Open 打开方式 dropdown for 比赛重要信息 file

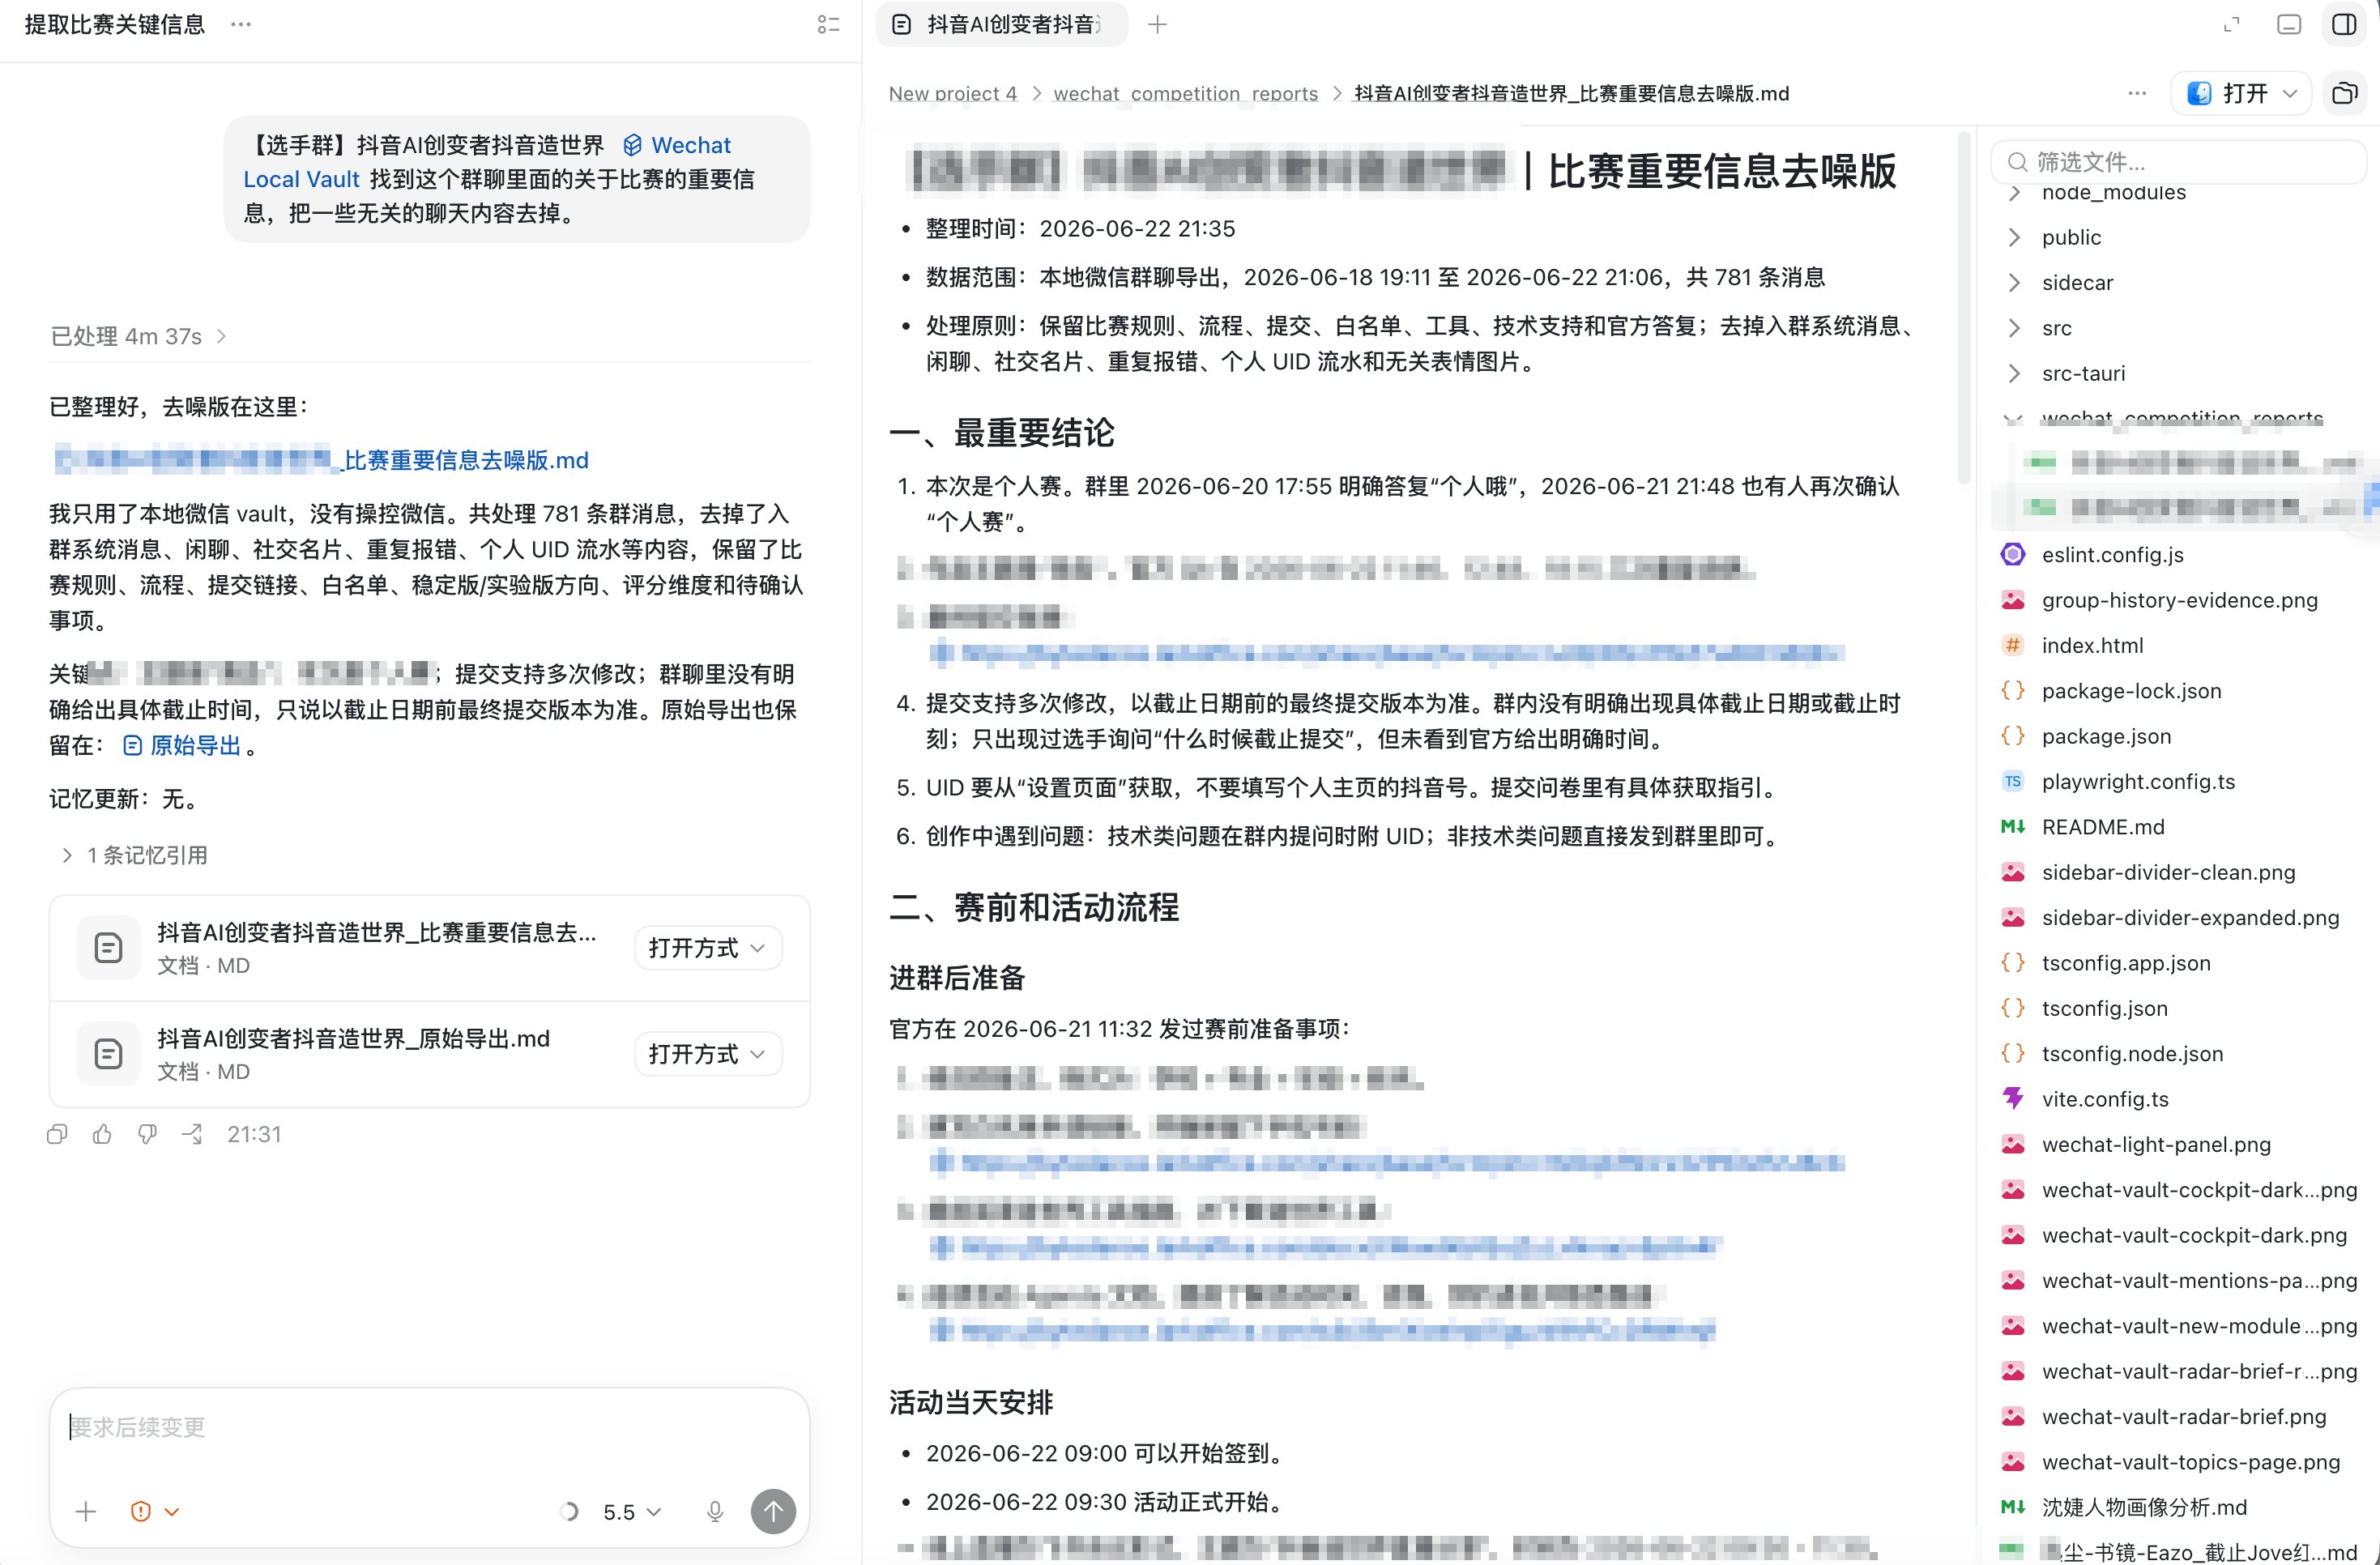tap(707, 947)
